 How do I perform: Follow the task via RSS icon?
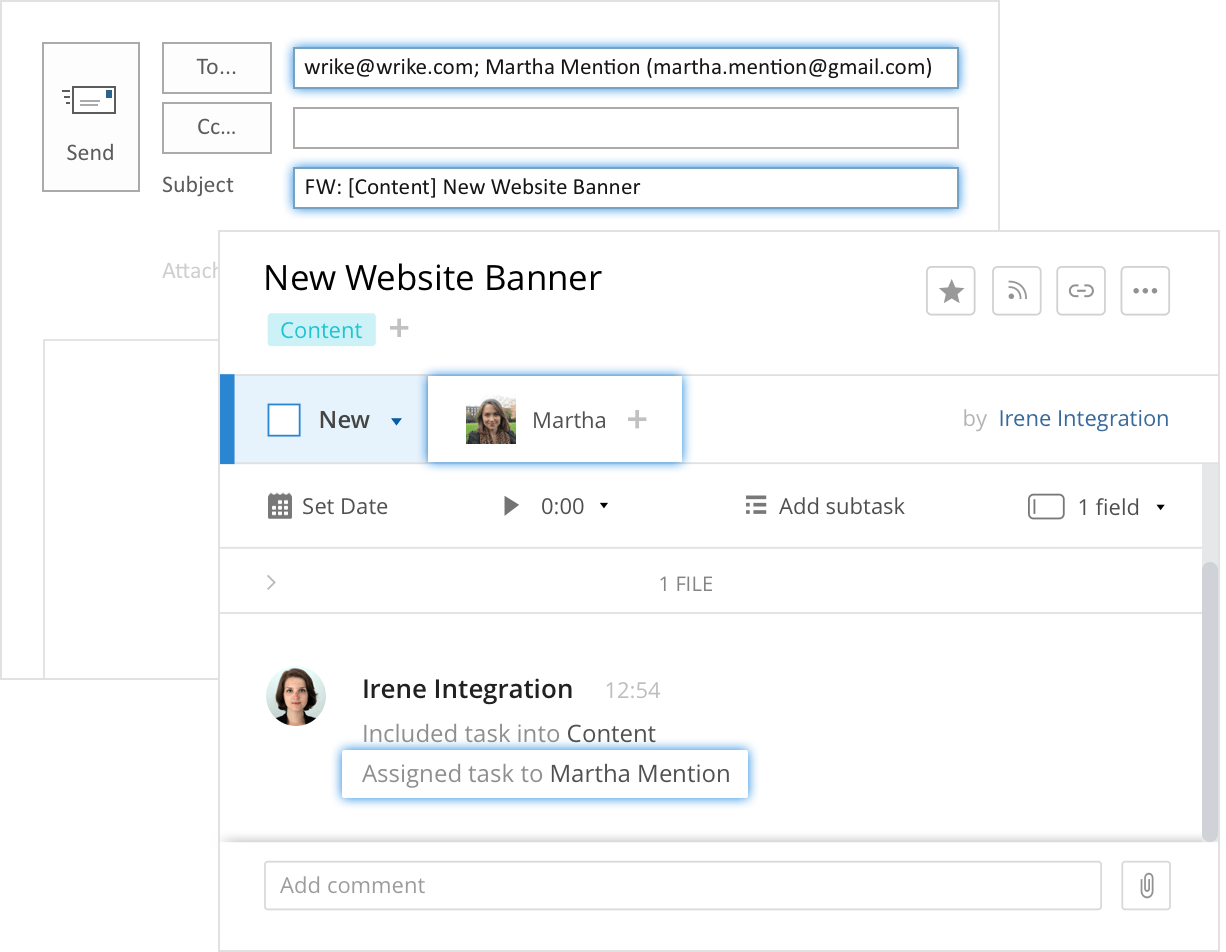point(1016,291)
